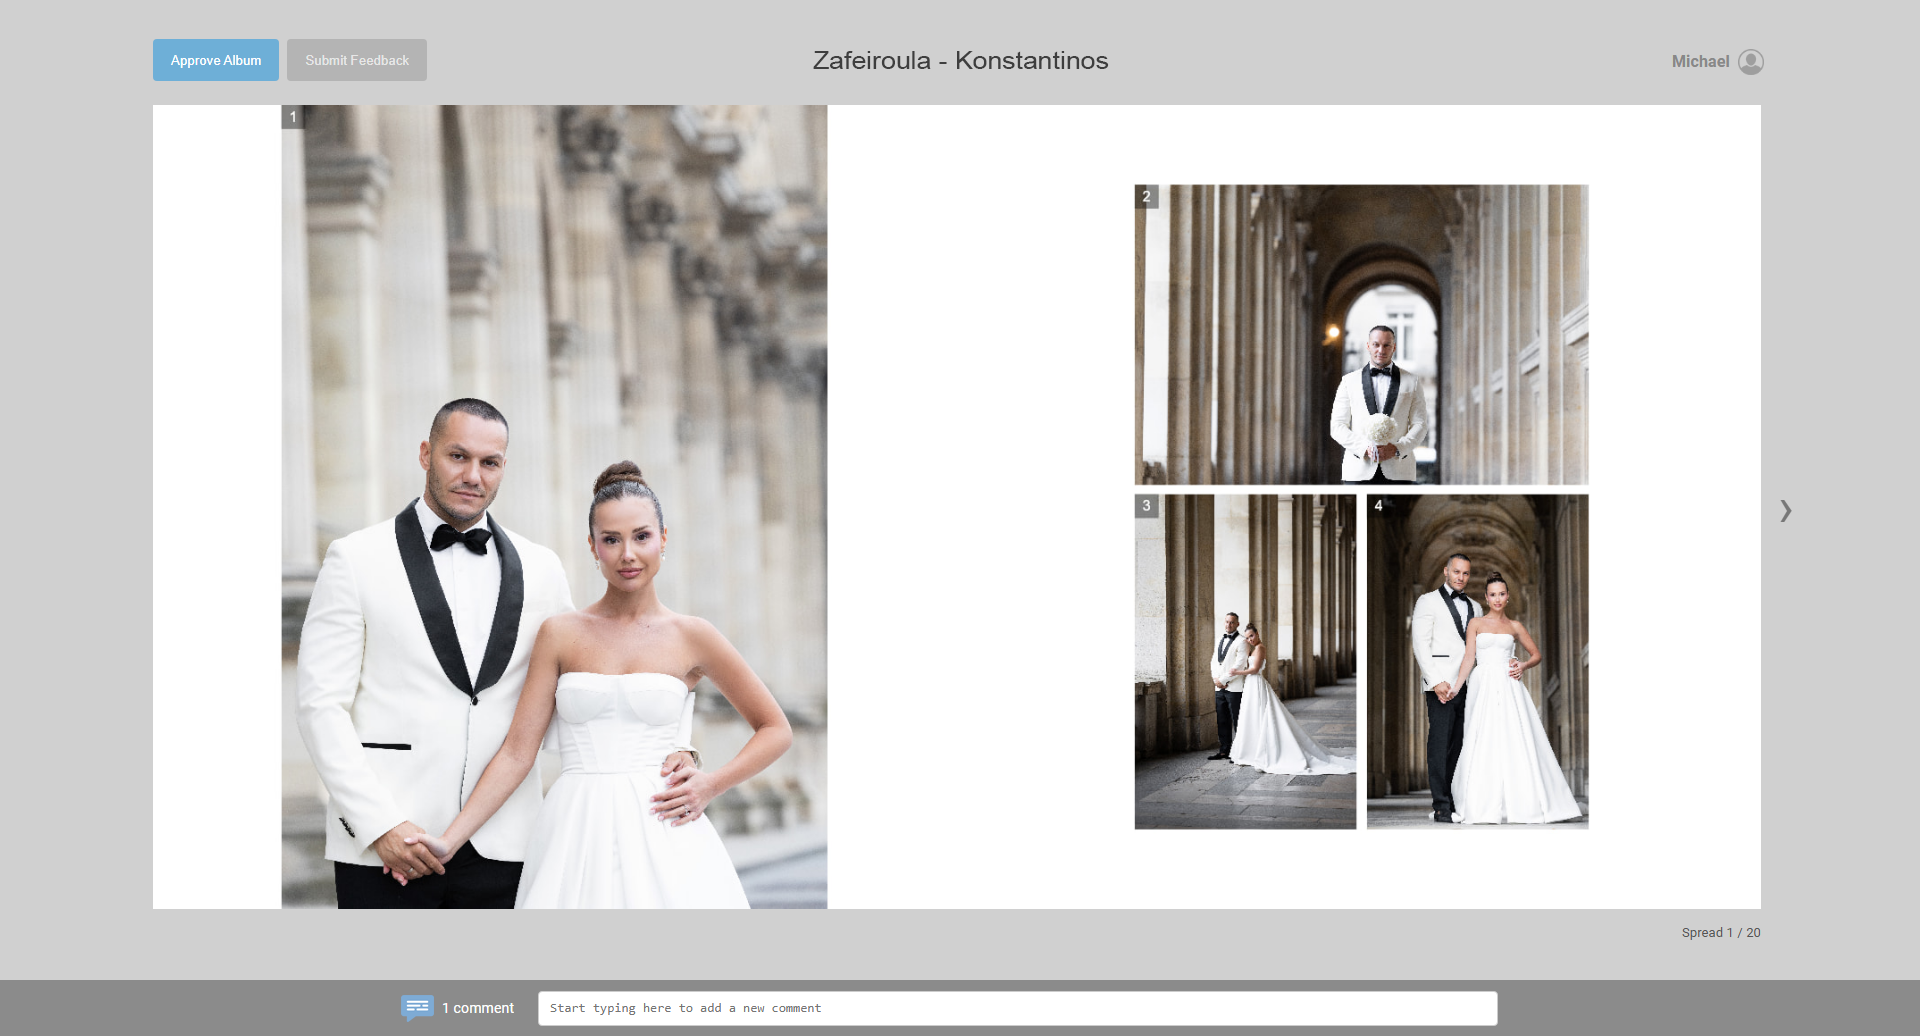This screenshot has height=1036, width=1920.
Task: Click the album title 'Zafeiroula - Konstantinos'
Action: click(x=960, y=60)
